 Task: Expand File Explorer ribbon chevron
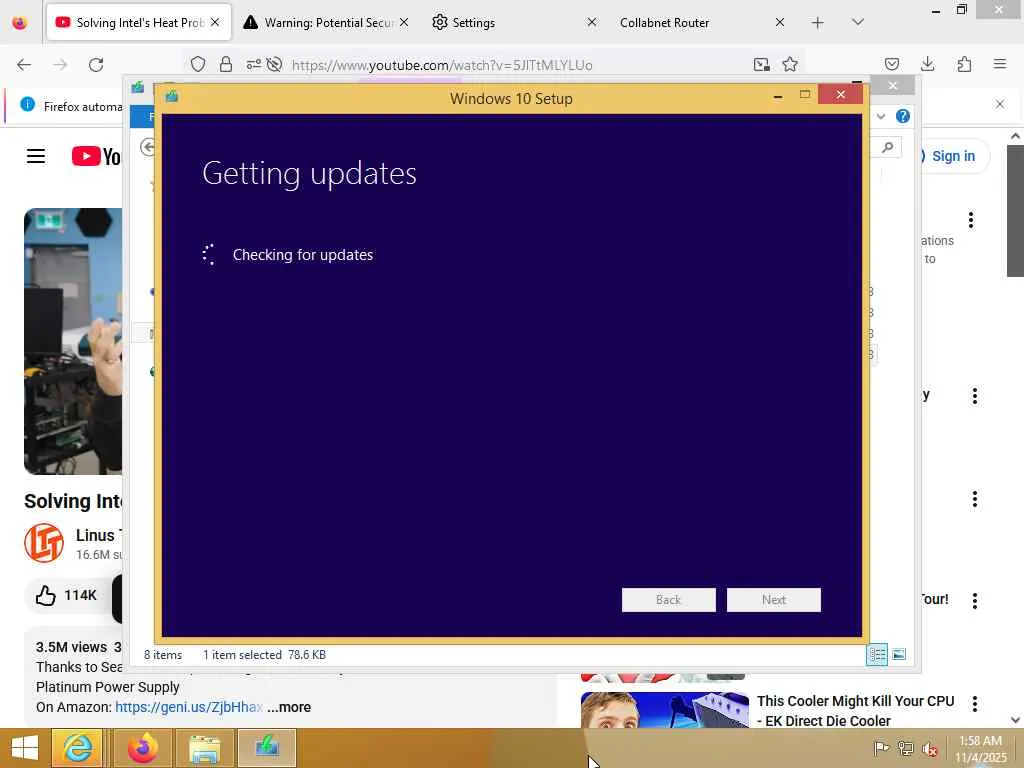[881, 116]
